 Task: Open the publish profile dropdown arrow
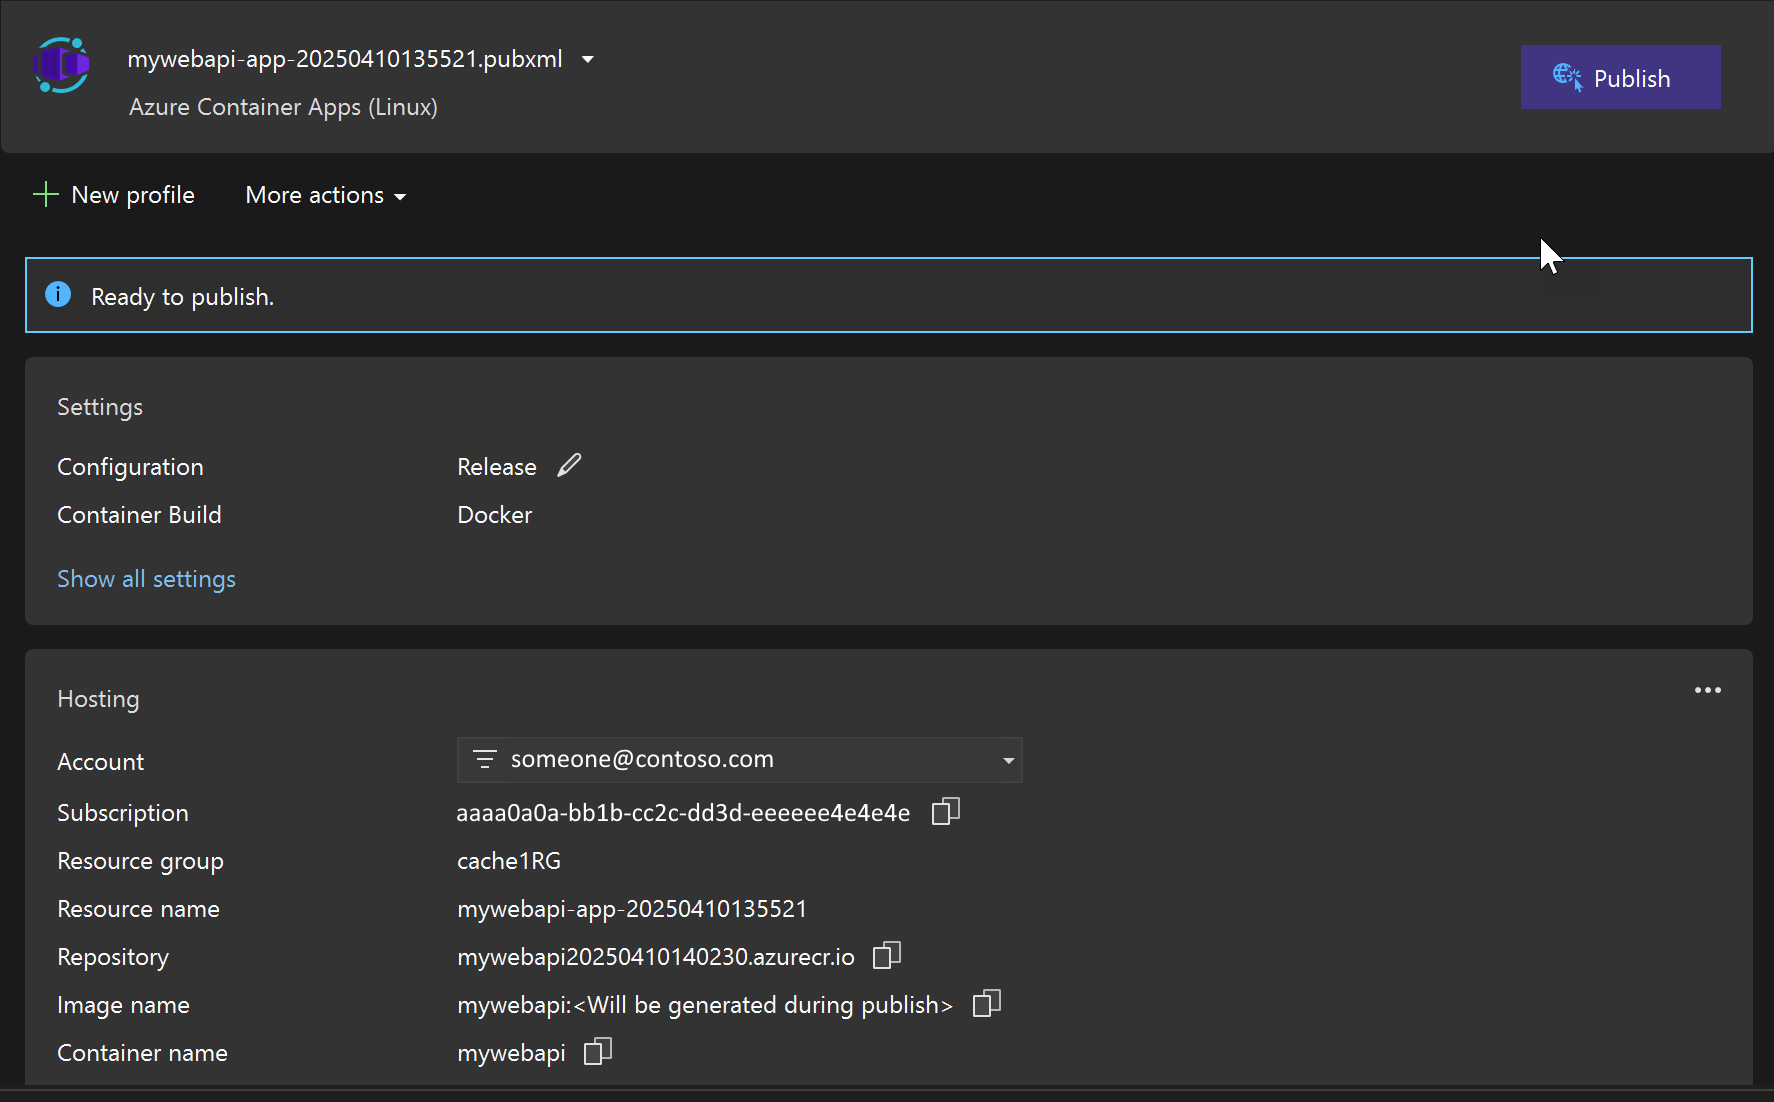pyautogui.click(x=588, y=60)
